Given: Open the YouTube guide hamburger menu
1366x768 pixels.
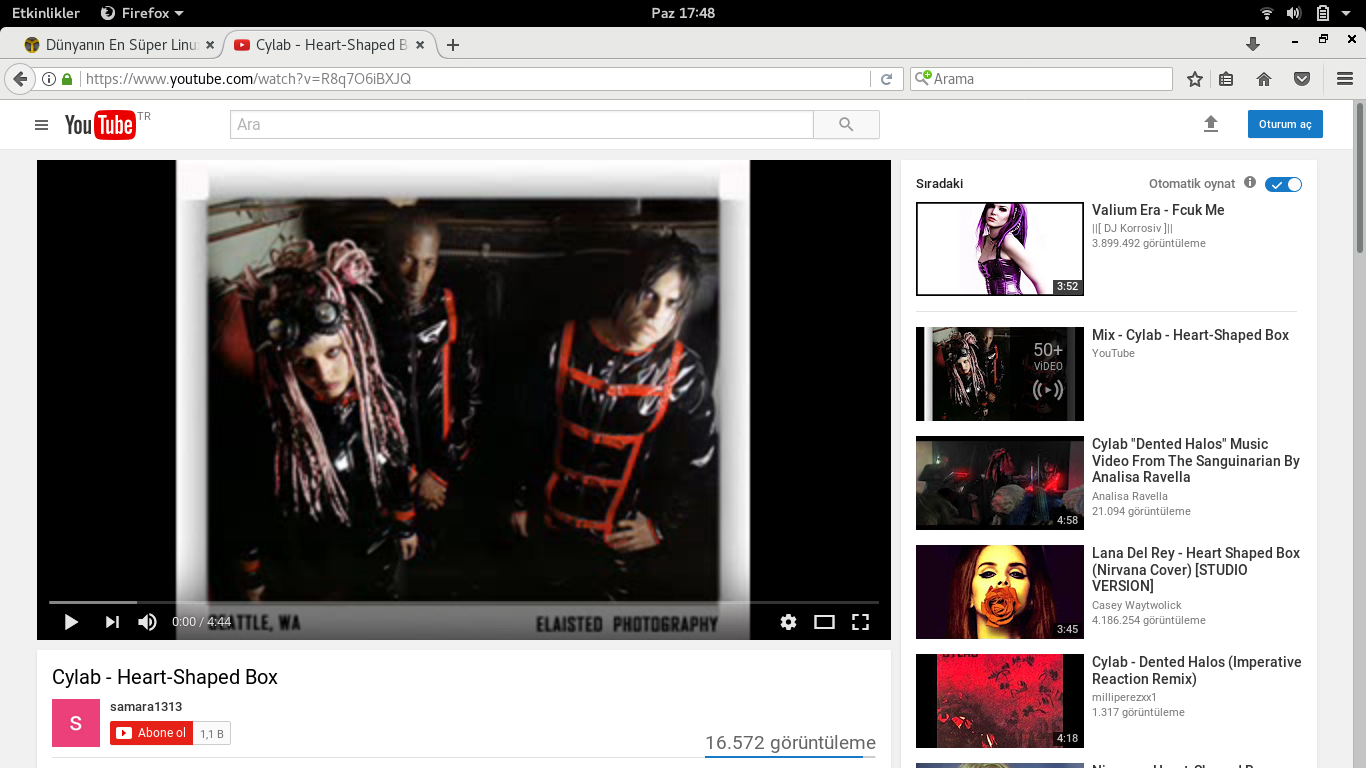Looking at the screenshot, I should (41, 125).
